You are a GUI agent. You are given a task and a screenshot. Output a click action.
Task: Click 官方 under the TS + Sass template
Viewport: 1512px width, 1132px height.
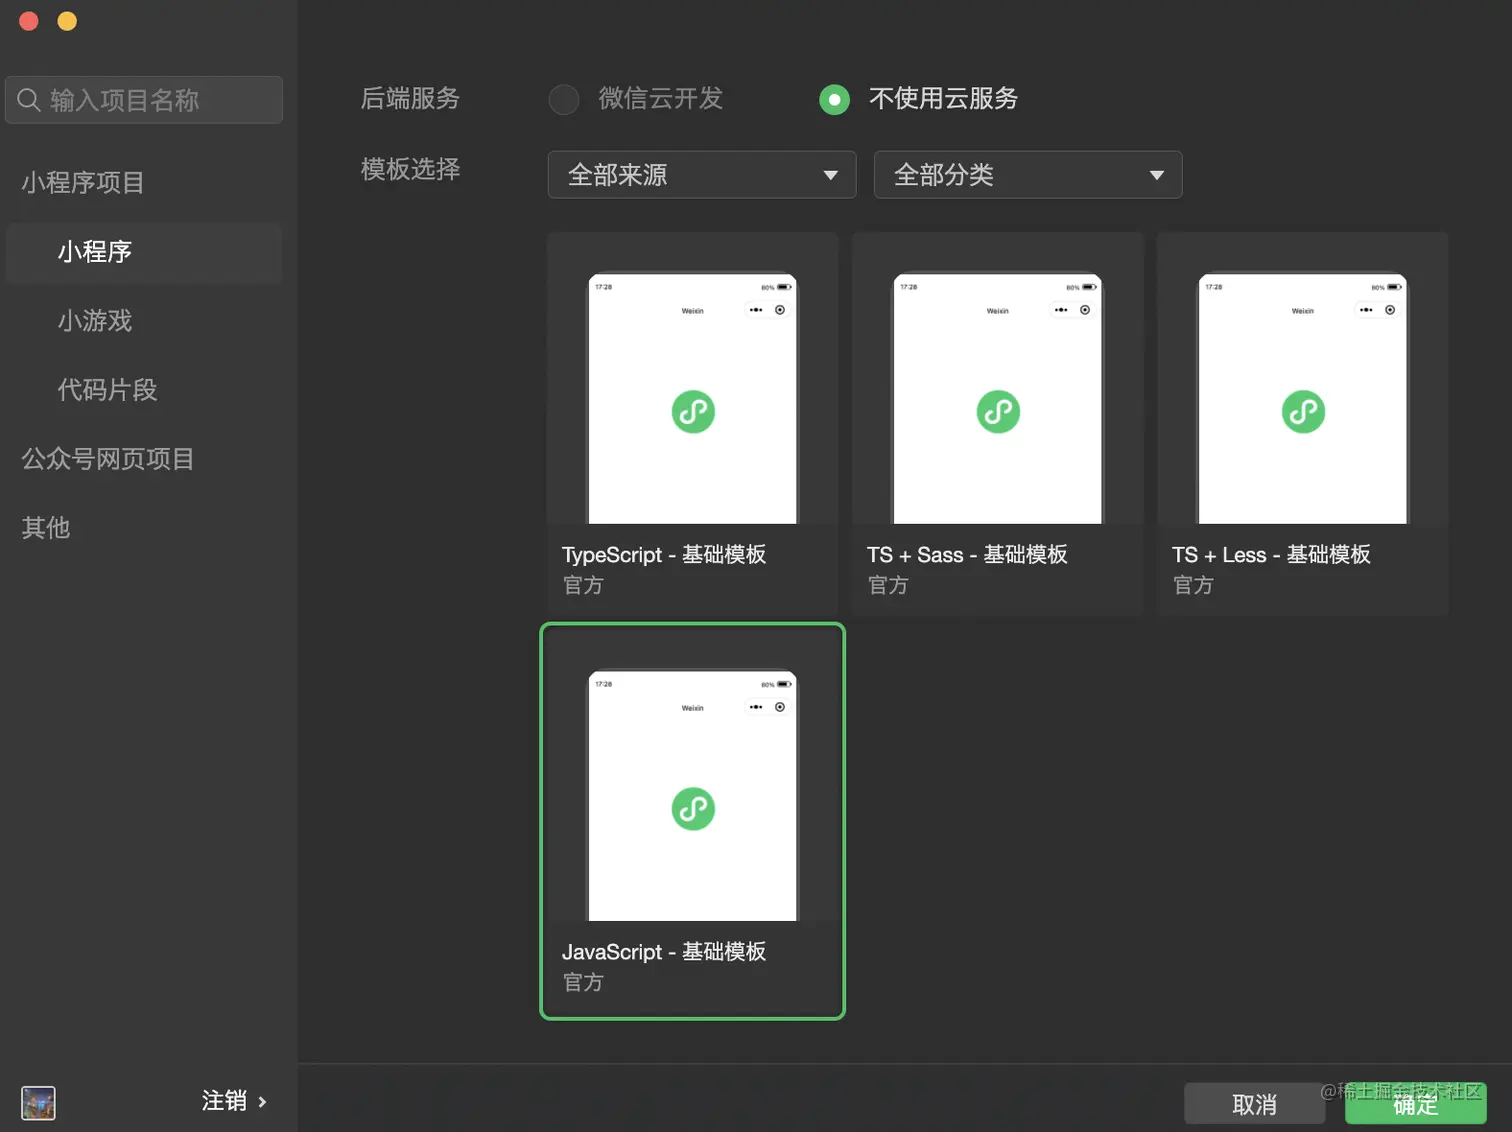point(888,585)
